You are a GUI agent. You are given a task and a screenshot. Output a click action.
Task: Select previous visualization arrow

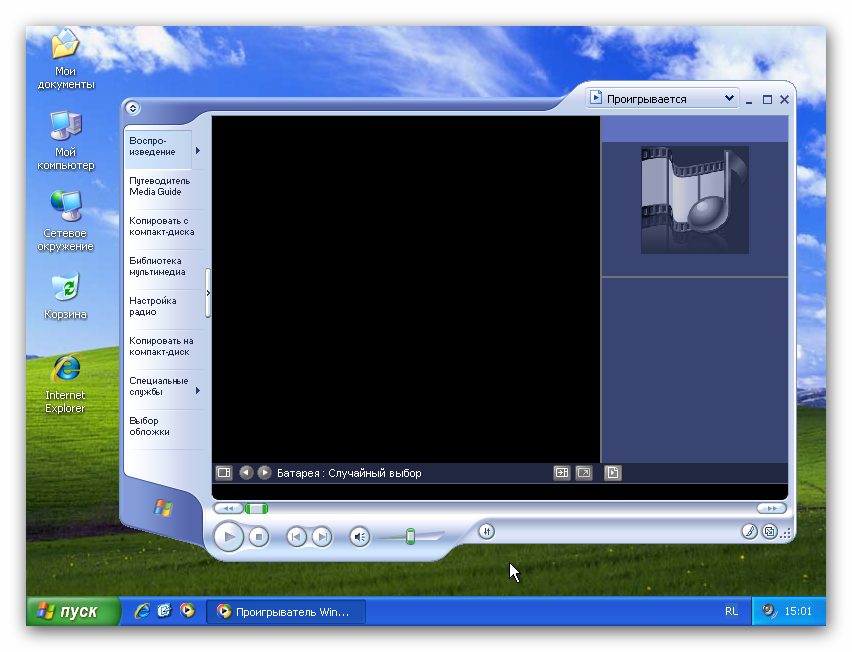pyautogui.click(x=246, y=473)
